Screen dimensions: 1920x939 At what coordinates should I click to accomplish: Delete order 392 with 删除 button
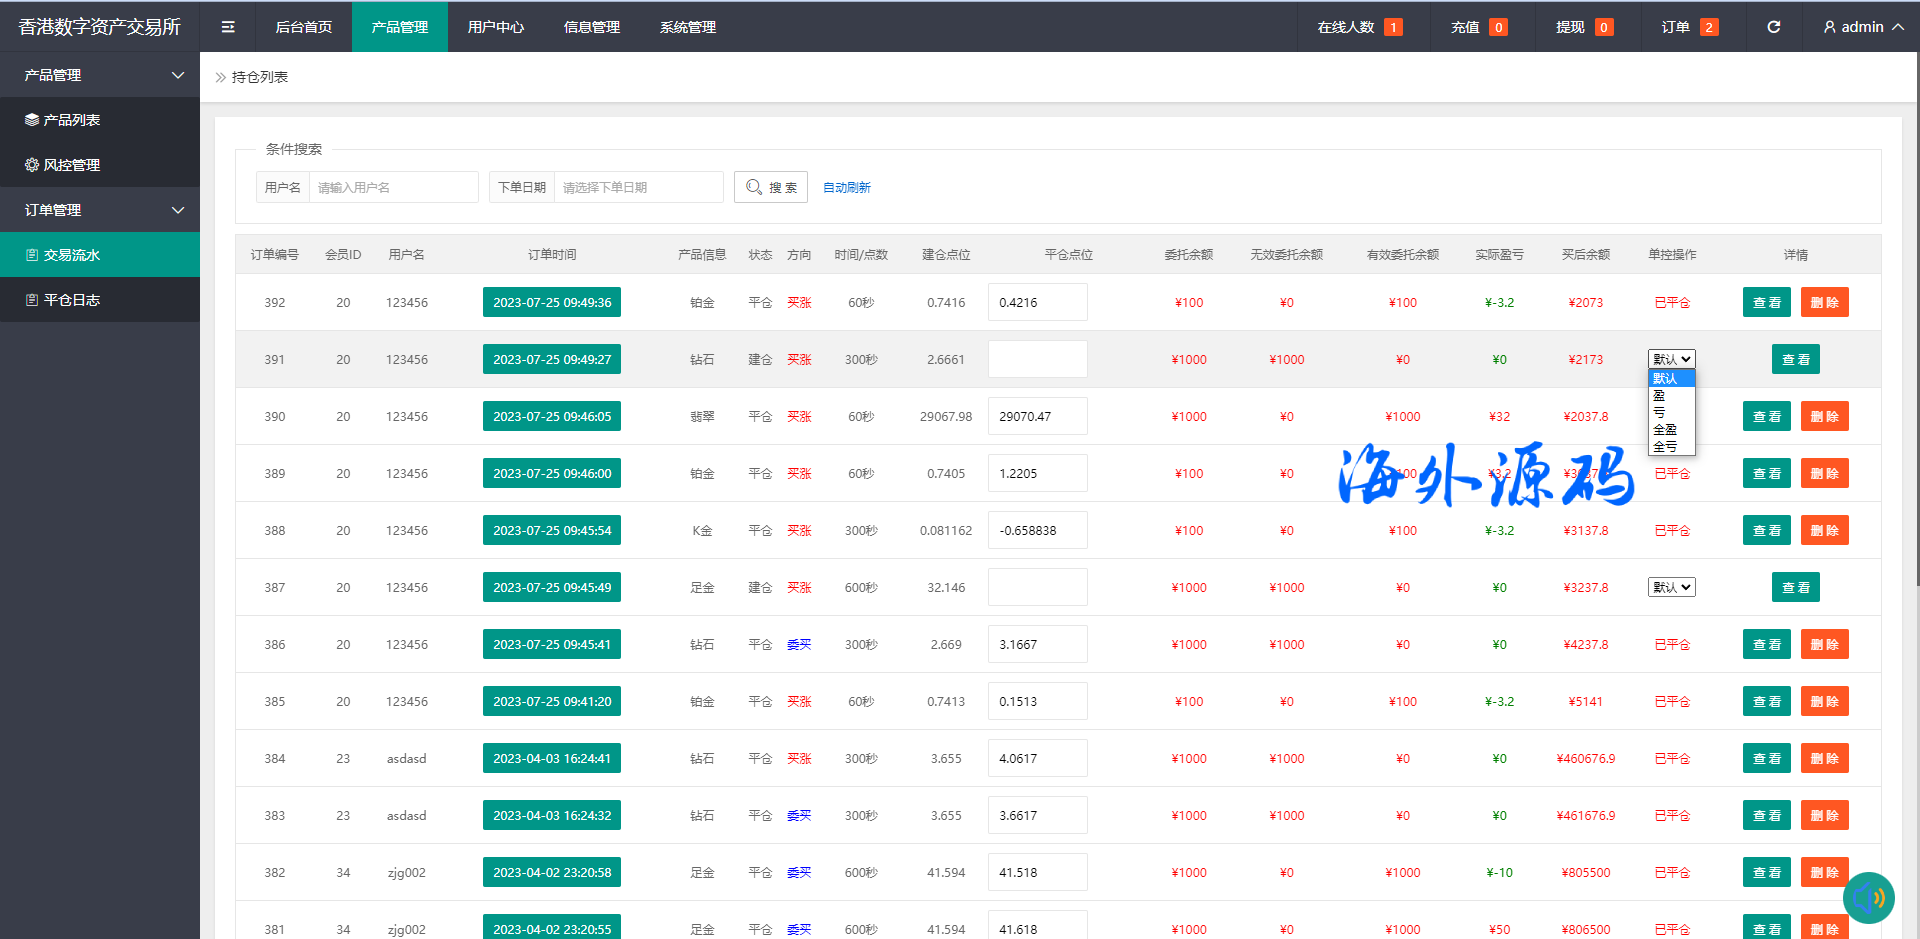point(1824,302)
